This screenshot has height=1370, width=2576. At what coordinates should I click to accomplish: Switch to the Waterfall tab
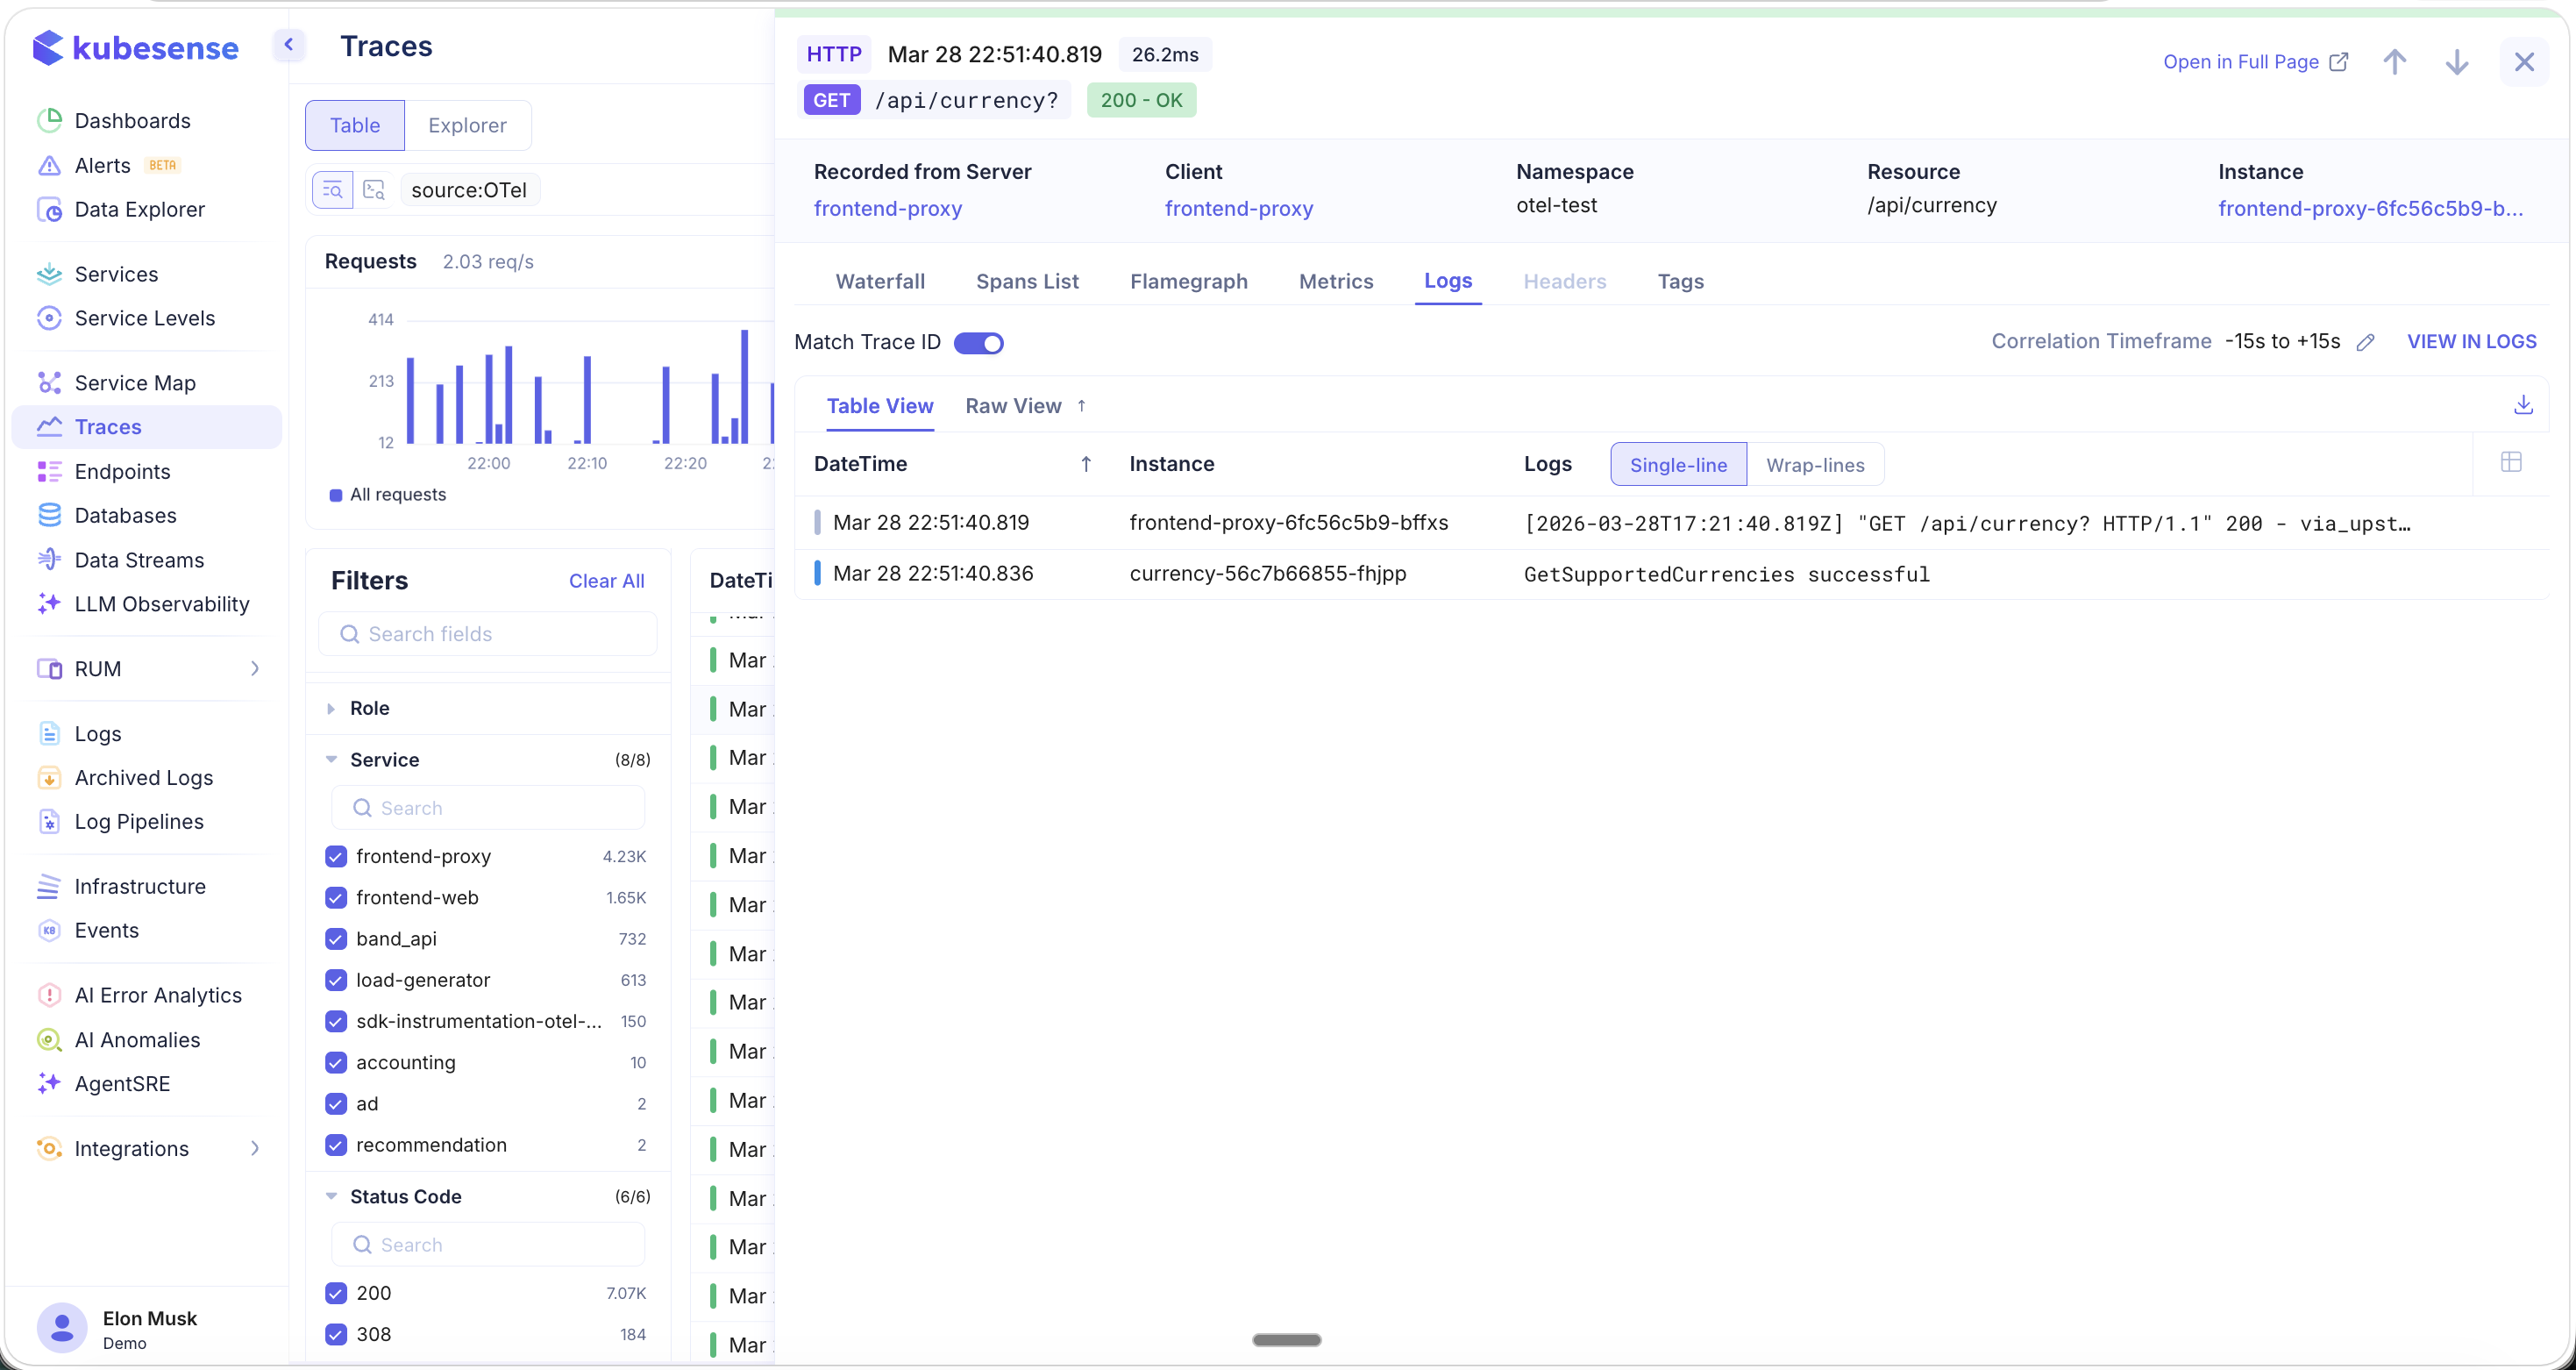coord(880,282)
